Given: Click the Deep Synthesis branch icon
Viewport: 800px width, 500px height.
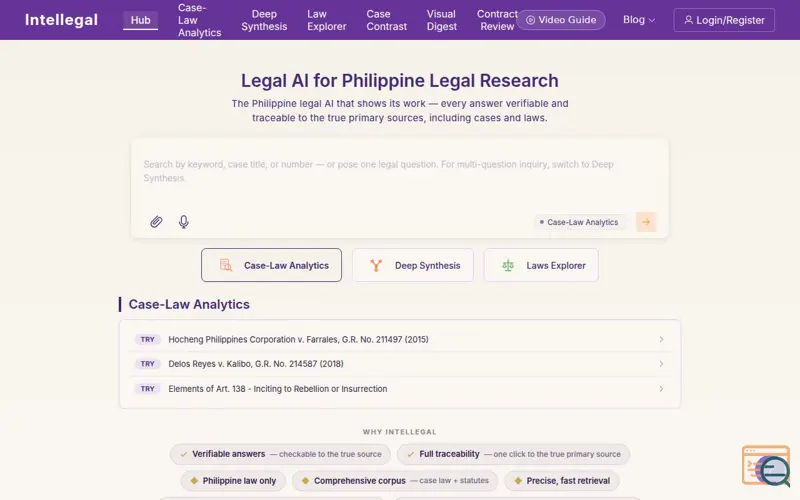Looking at the screenshot, I should coord(376,265).
